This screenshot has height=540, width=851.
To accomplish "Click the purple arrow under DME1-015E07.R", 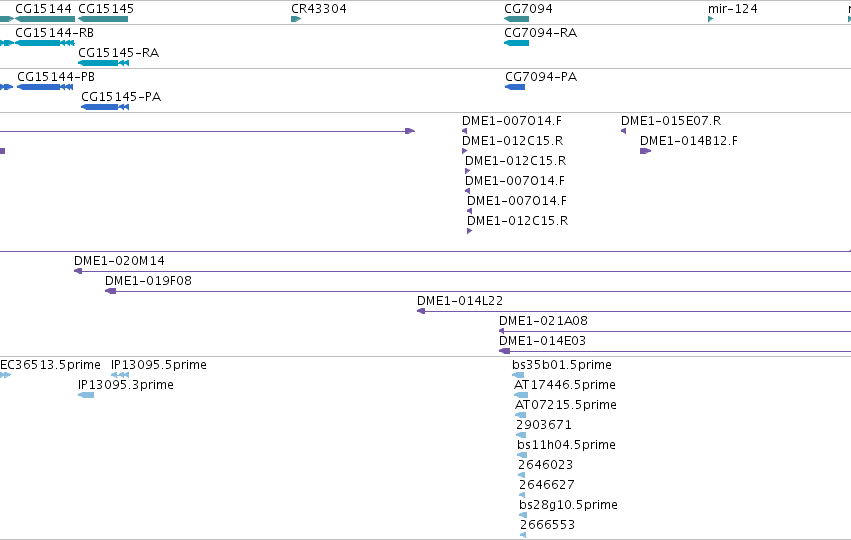I will coord(624,131).
